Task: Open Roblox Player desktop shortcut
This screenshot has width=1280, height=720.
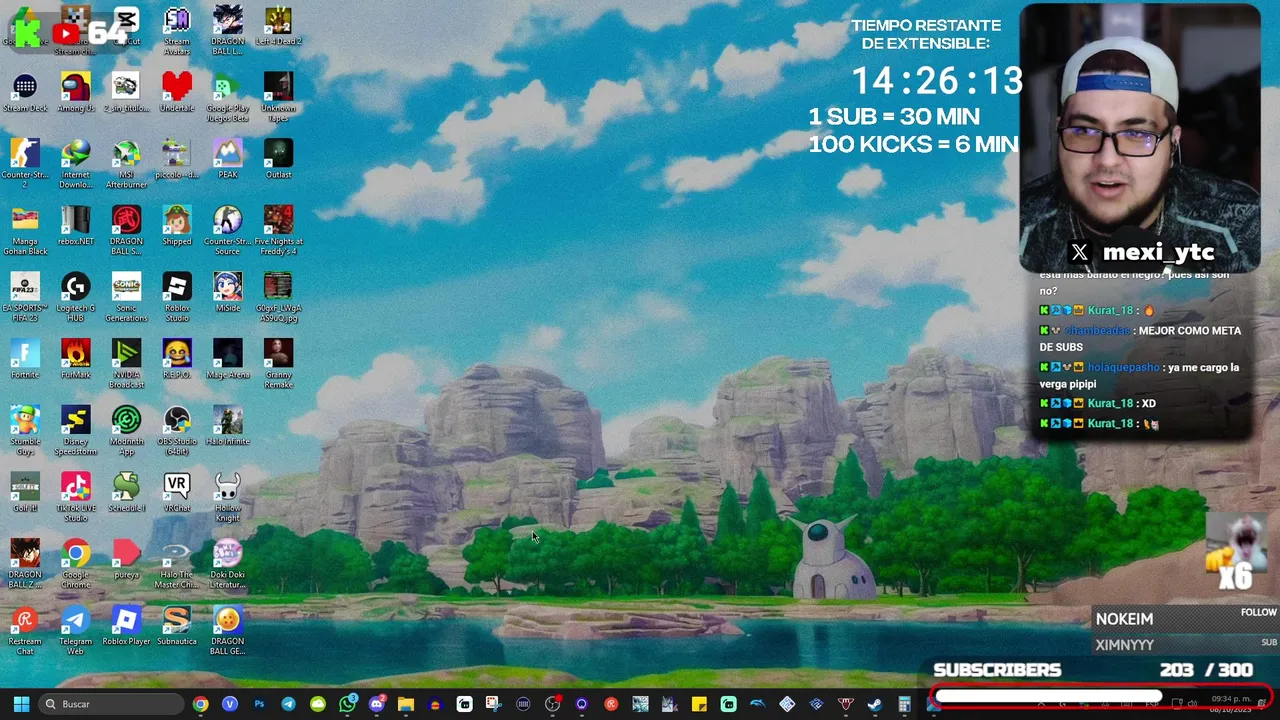Action: point(126,627)
